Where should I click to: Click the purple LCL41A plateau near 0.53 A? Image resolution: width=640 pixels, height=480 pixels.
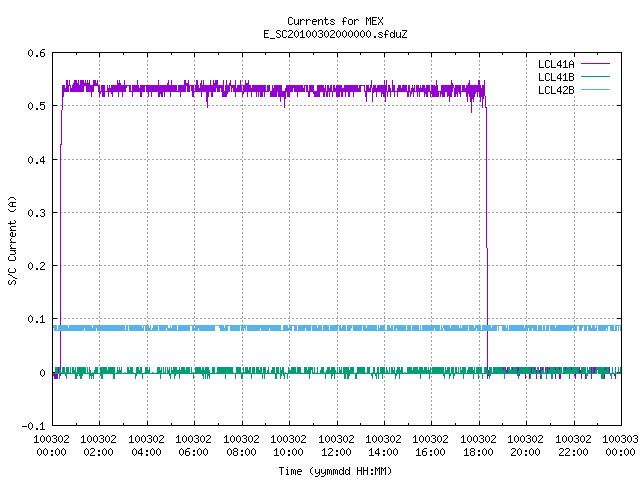[273, 89]
